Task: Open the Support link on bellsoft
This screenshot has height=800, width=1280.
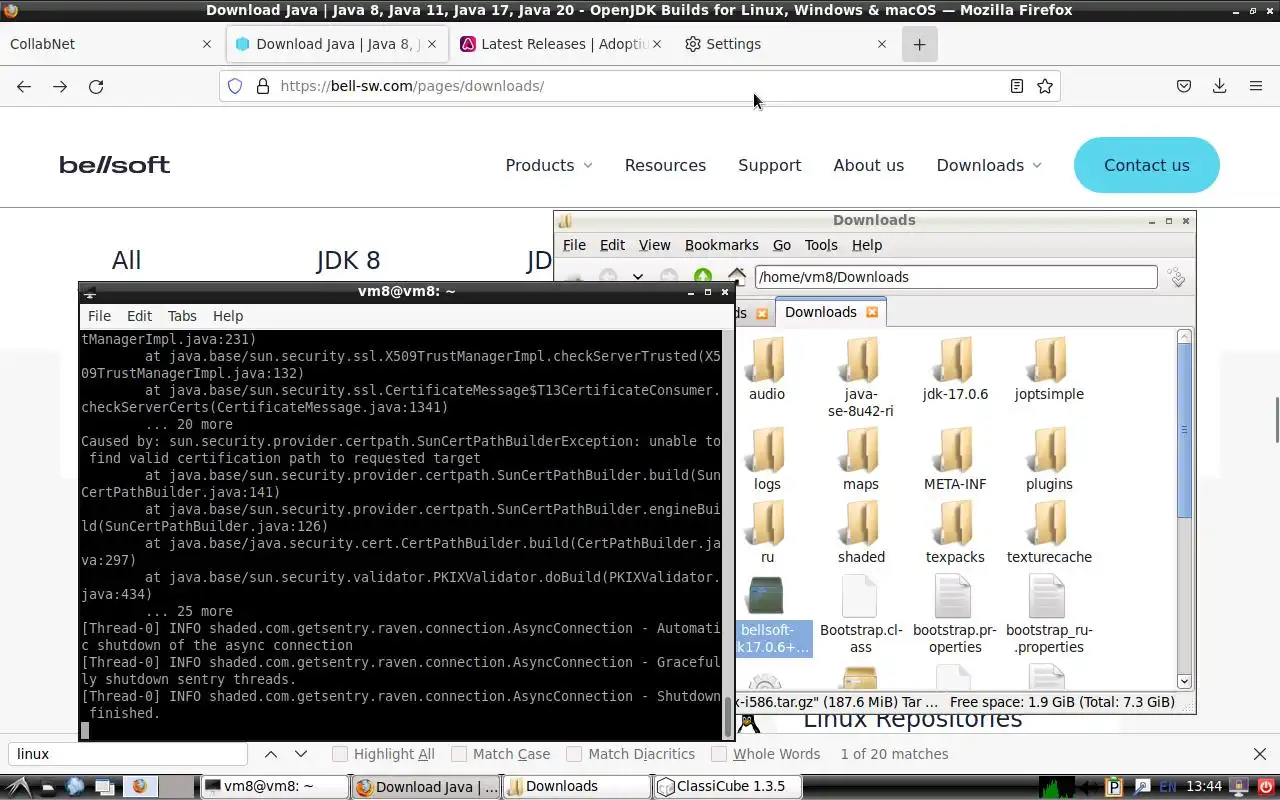Action: tap(769, 165)
